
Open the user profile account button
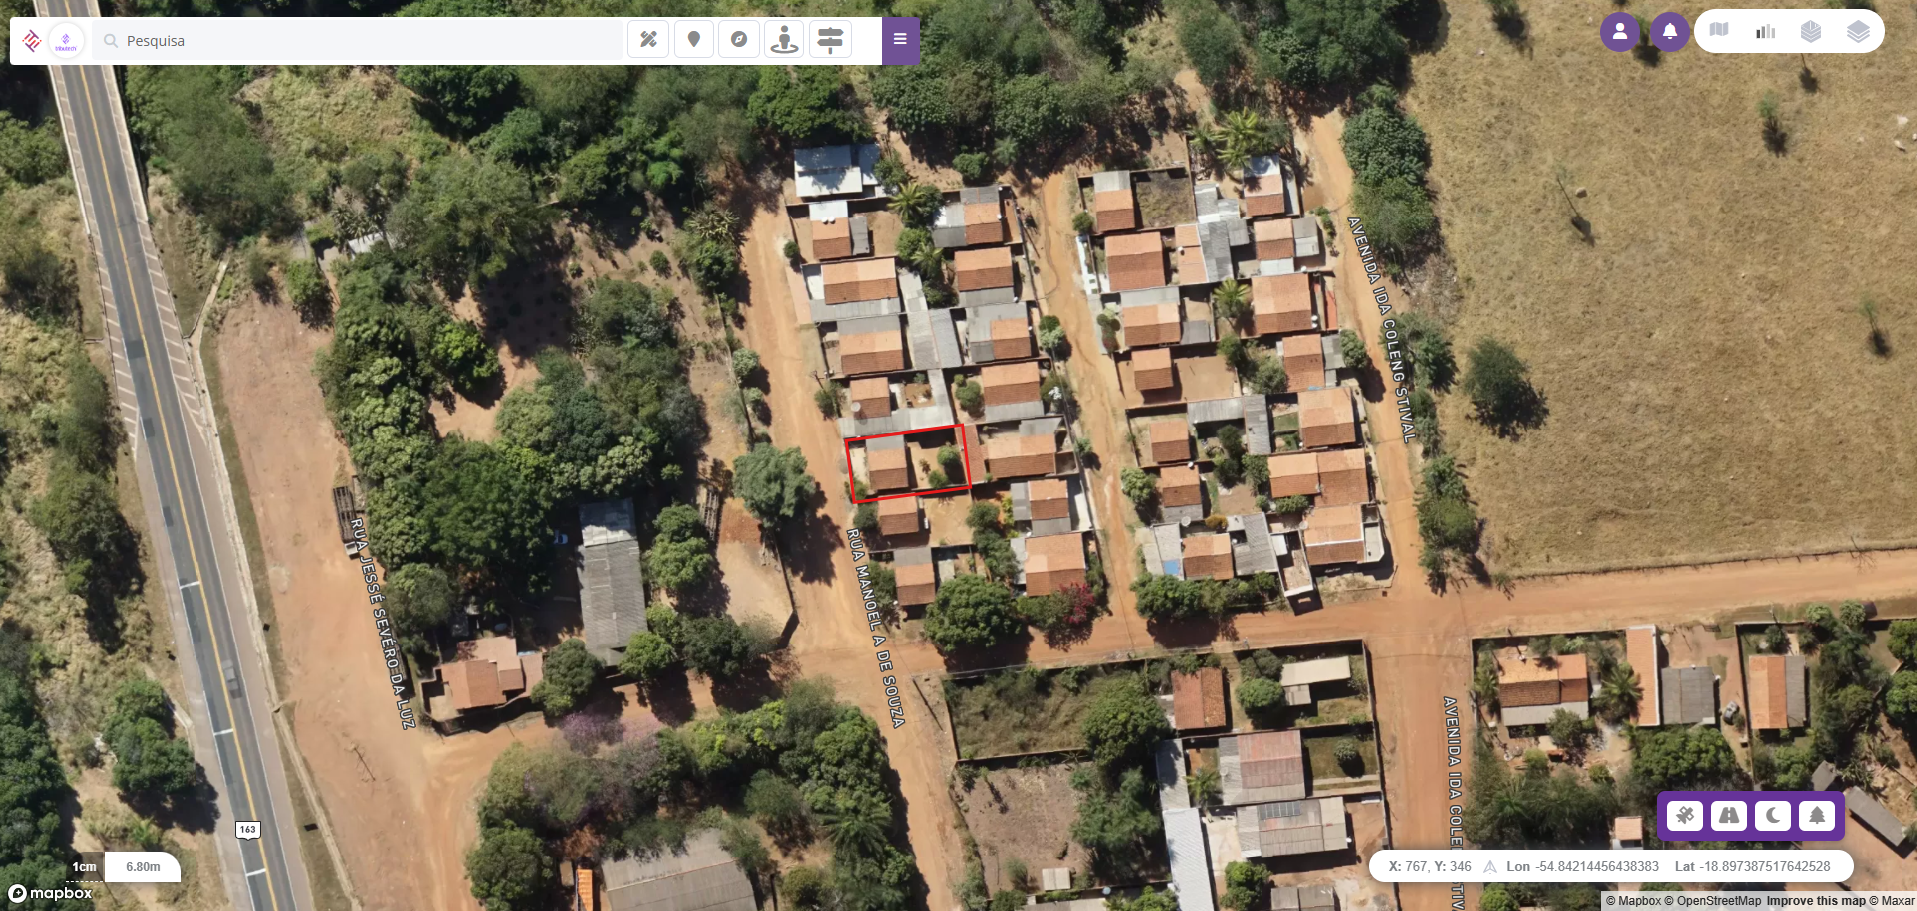[1620, 32]
